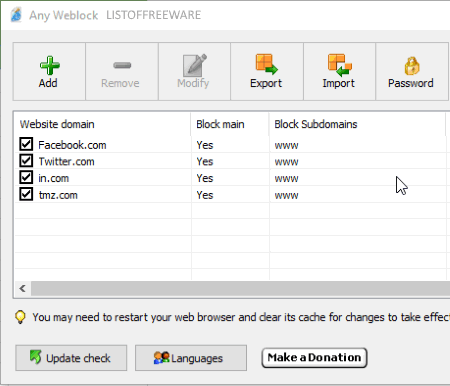The image size is (450, 386).
Task: Click Update check button
Action: (x=71, y=358)
